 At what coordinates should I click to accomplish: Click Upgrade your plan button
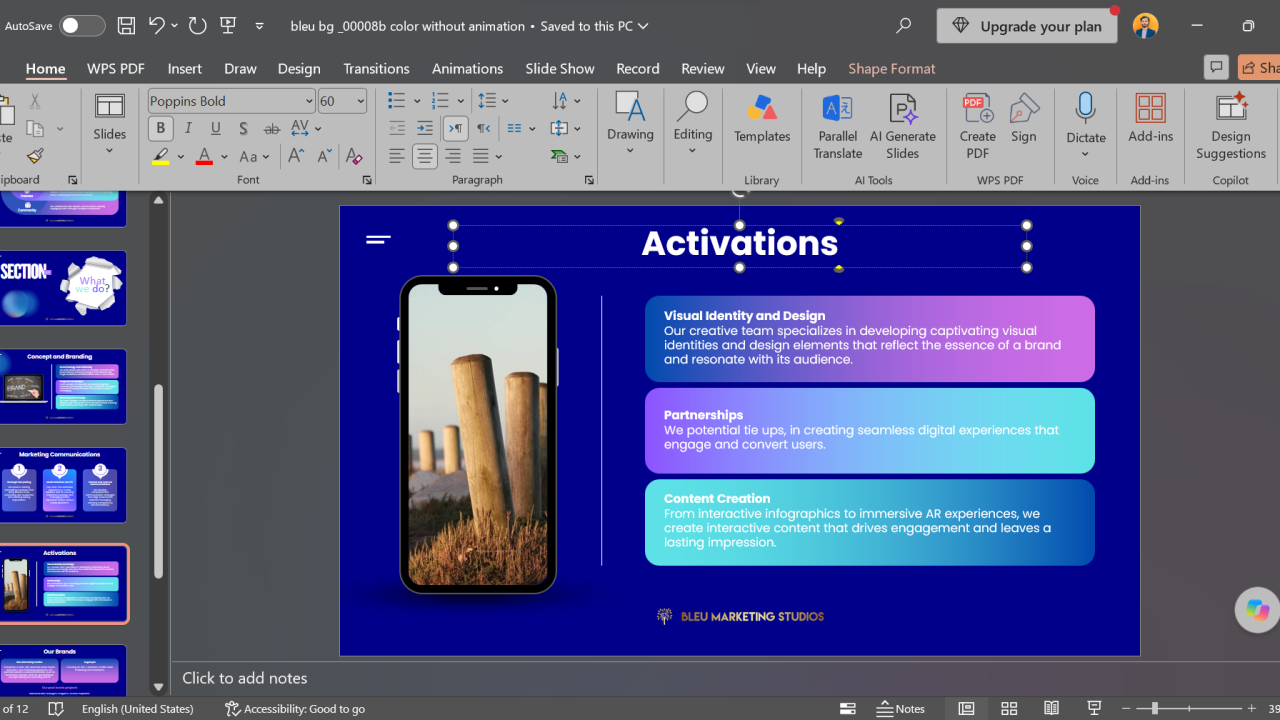(1027, 26)
